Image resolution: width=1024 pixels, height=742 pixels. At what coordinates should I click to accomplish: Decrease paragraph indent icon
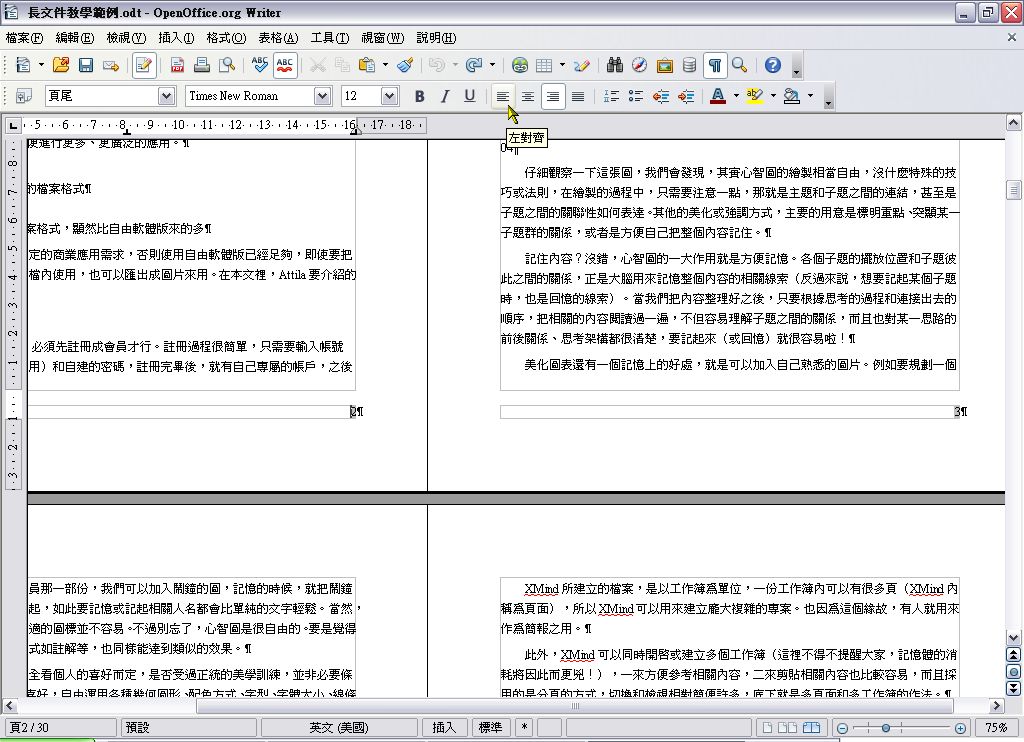click(660, 96)
